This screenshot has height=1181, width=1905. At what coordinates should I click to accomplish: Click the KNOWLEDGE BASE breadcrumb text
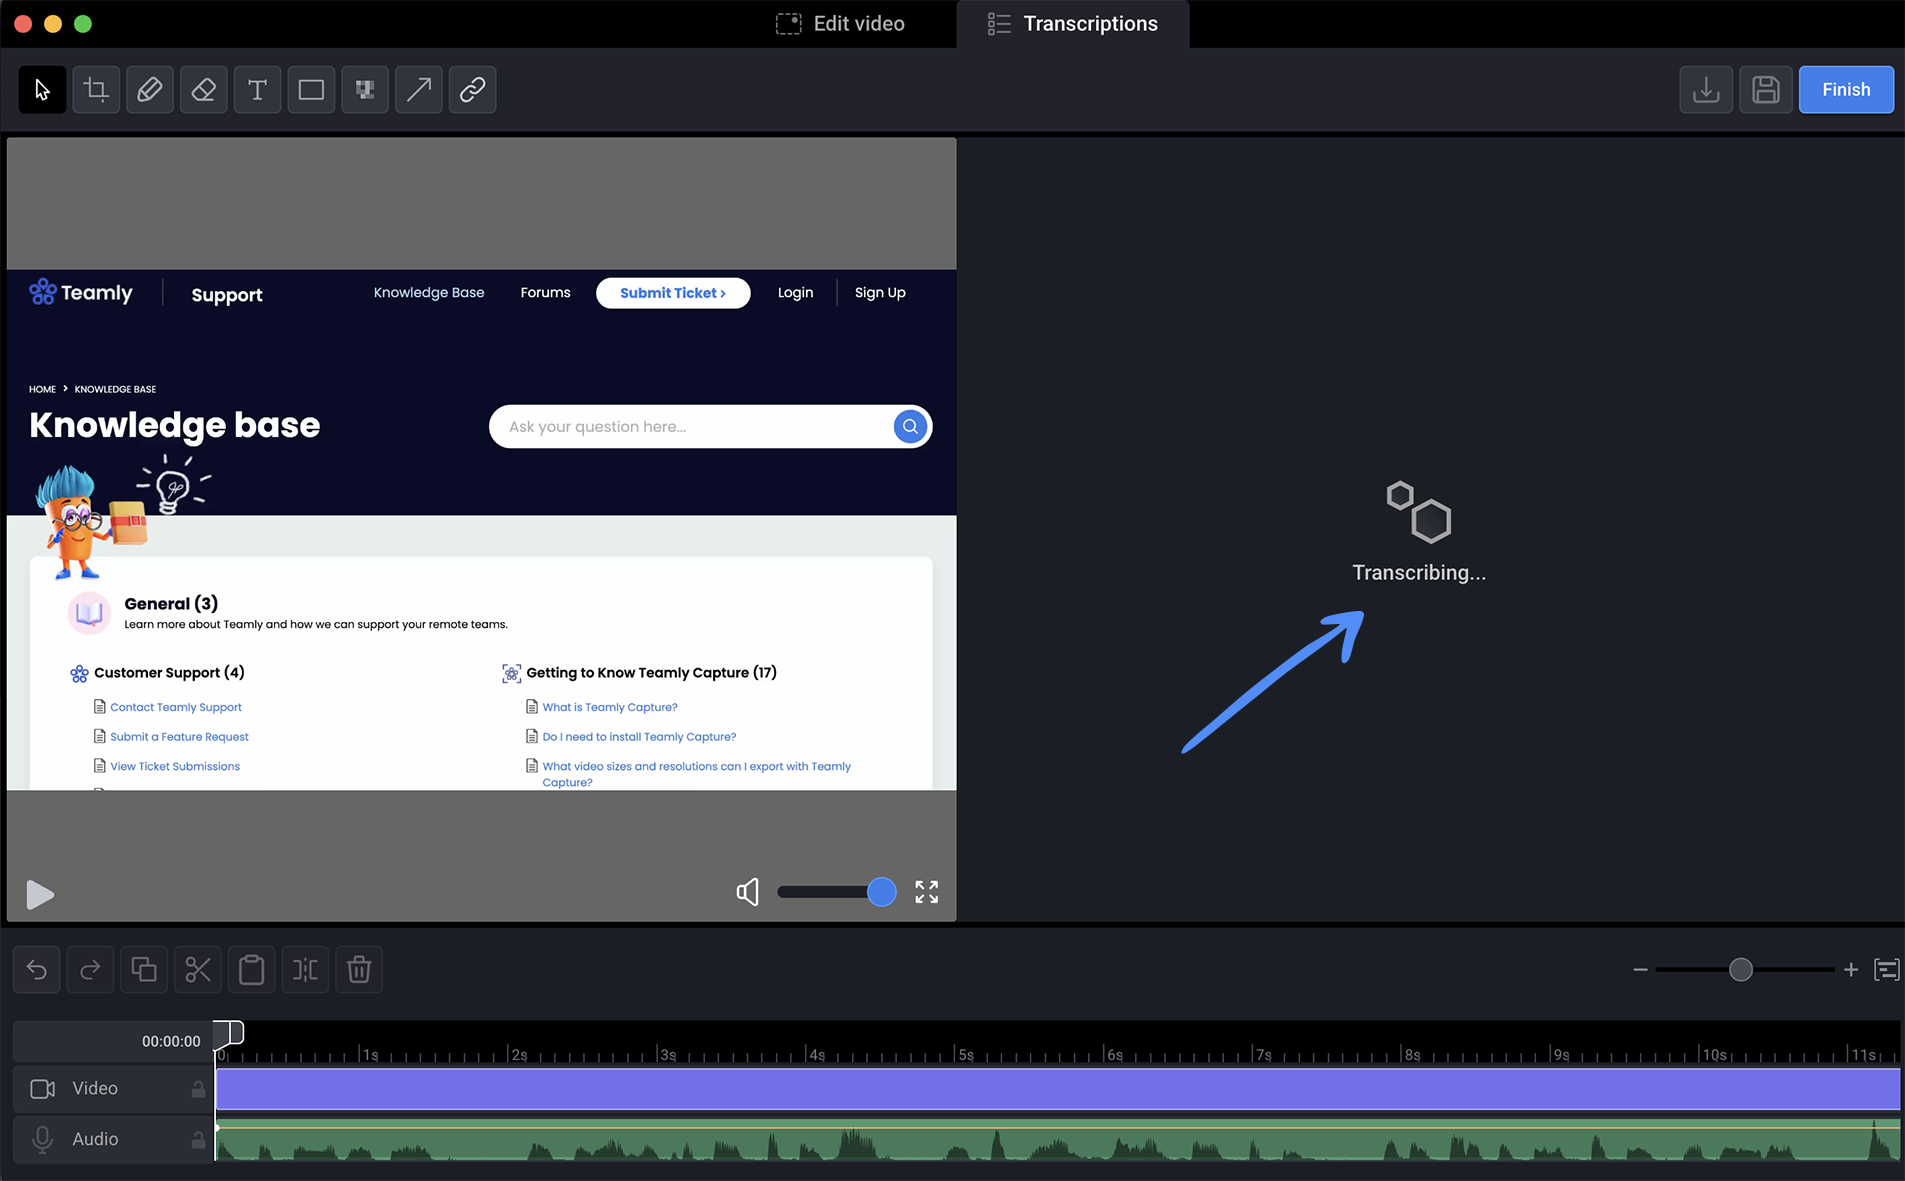point(115,389)
